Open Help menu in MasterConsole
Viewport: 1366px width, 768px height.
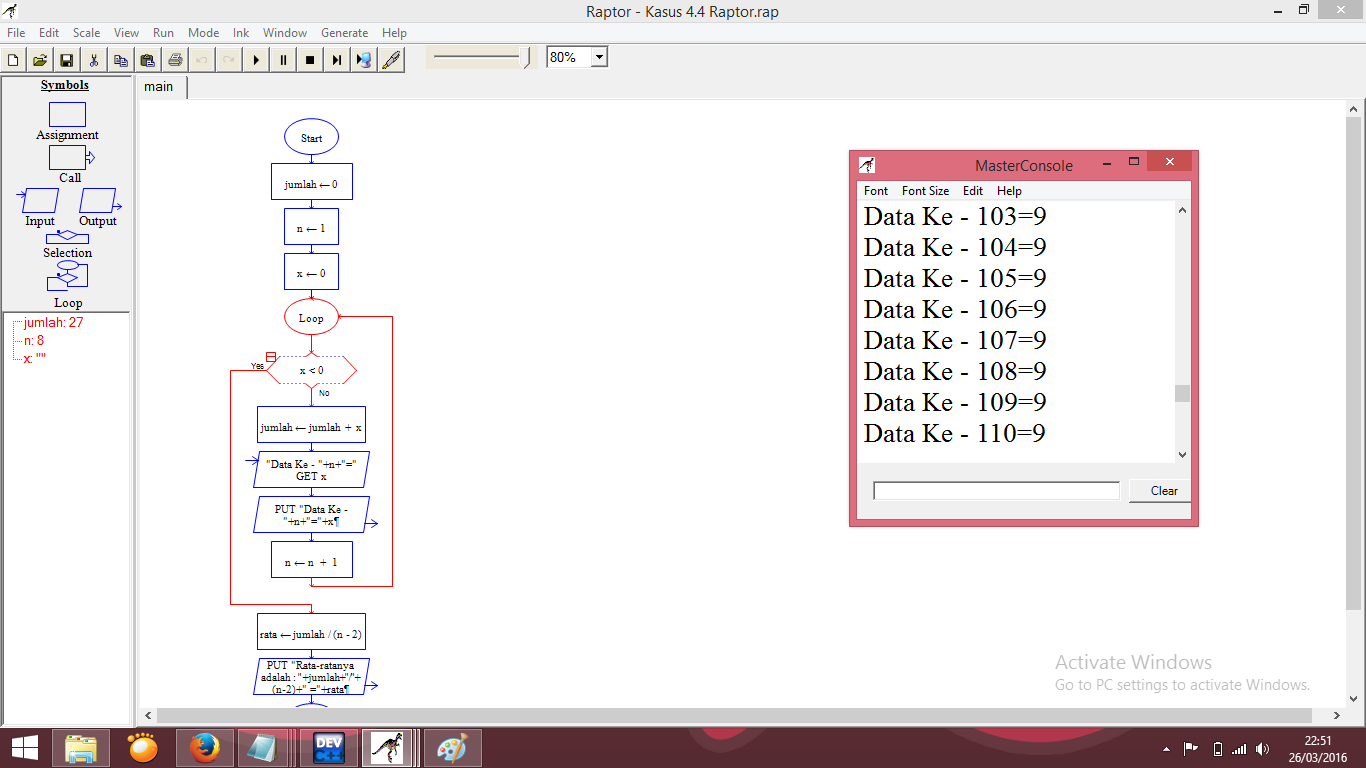pyautogui.click(x=1009, y=190)
